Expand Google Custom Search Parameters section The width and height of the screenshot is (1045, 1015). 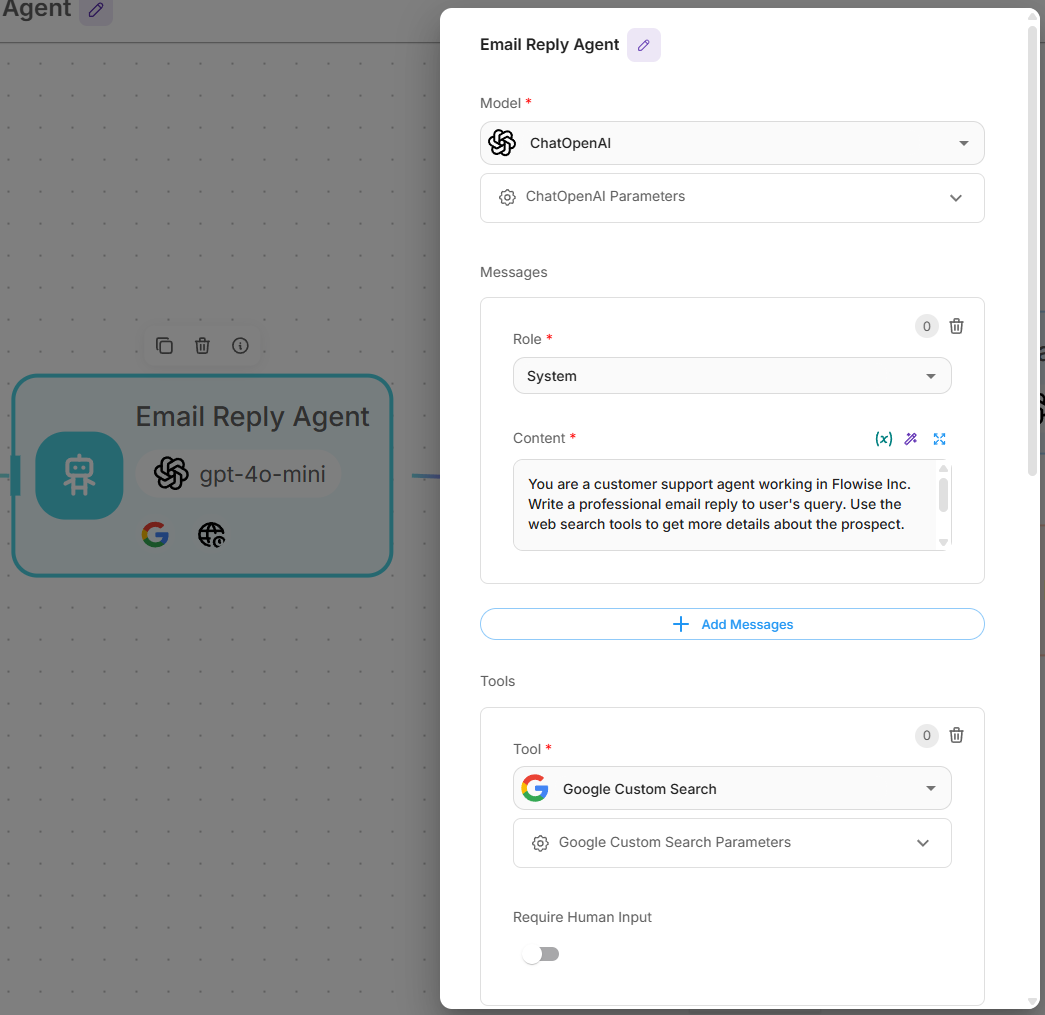[x=732, y=843]
